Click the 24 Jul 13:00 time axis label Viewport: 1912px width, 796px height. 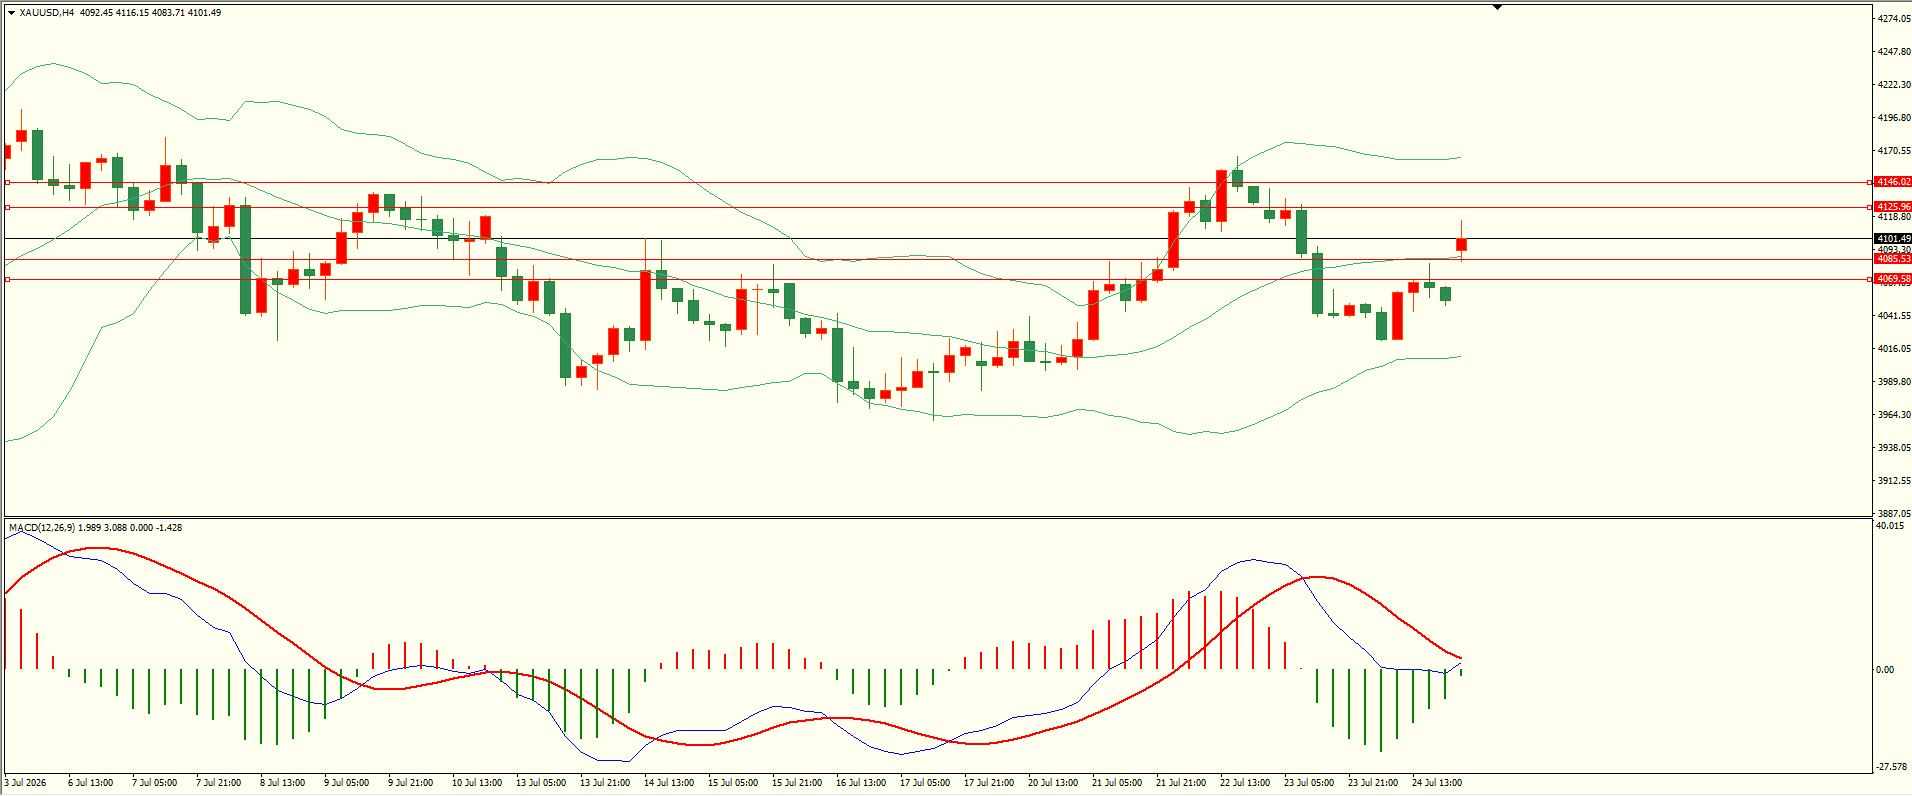click(1437, 782)
